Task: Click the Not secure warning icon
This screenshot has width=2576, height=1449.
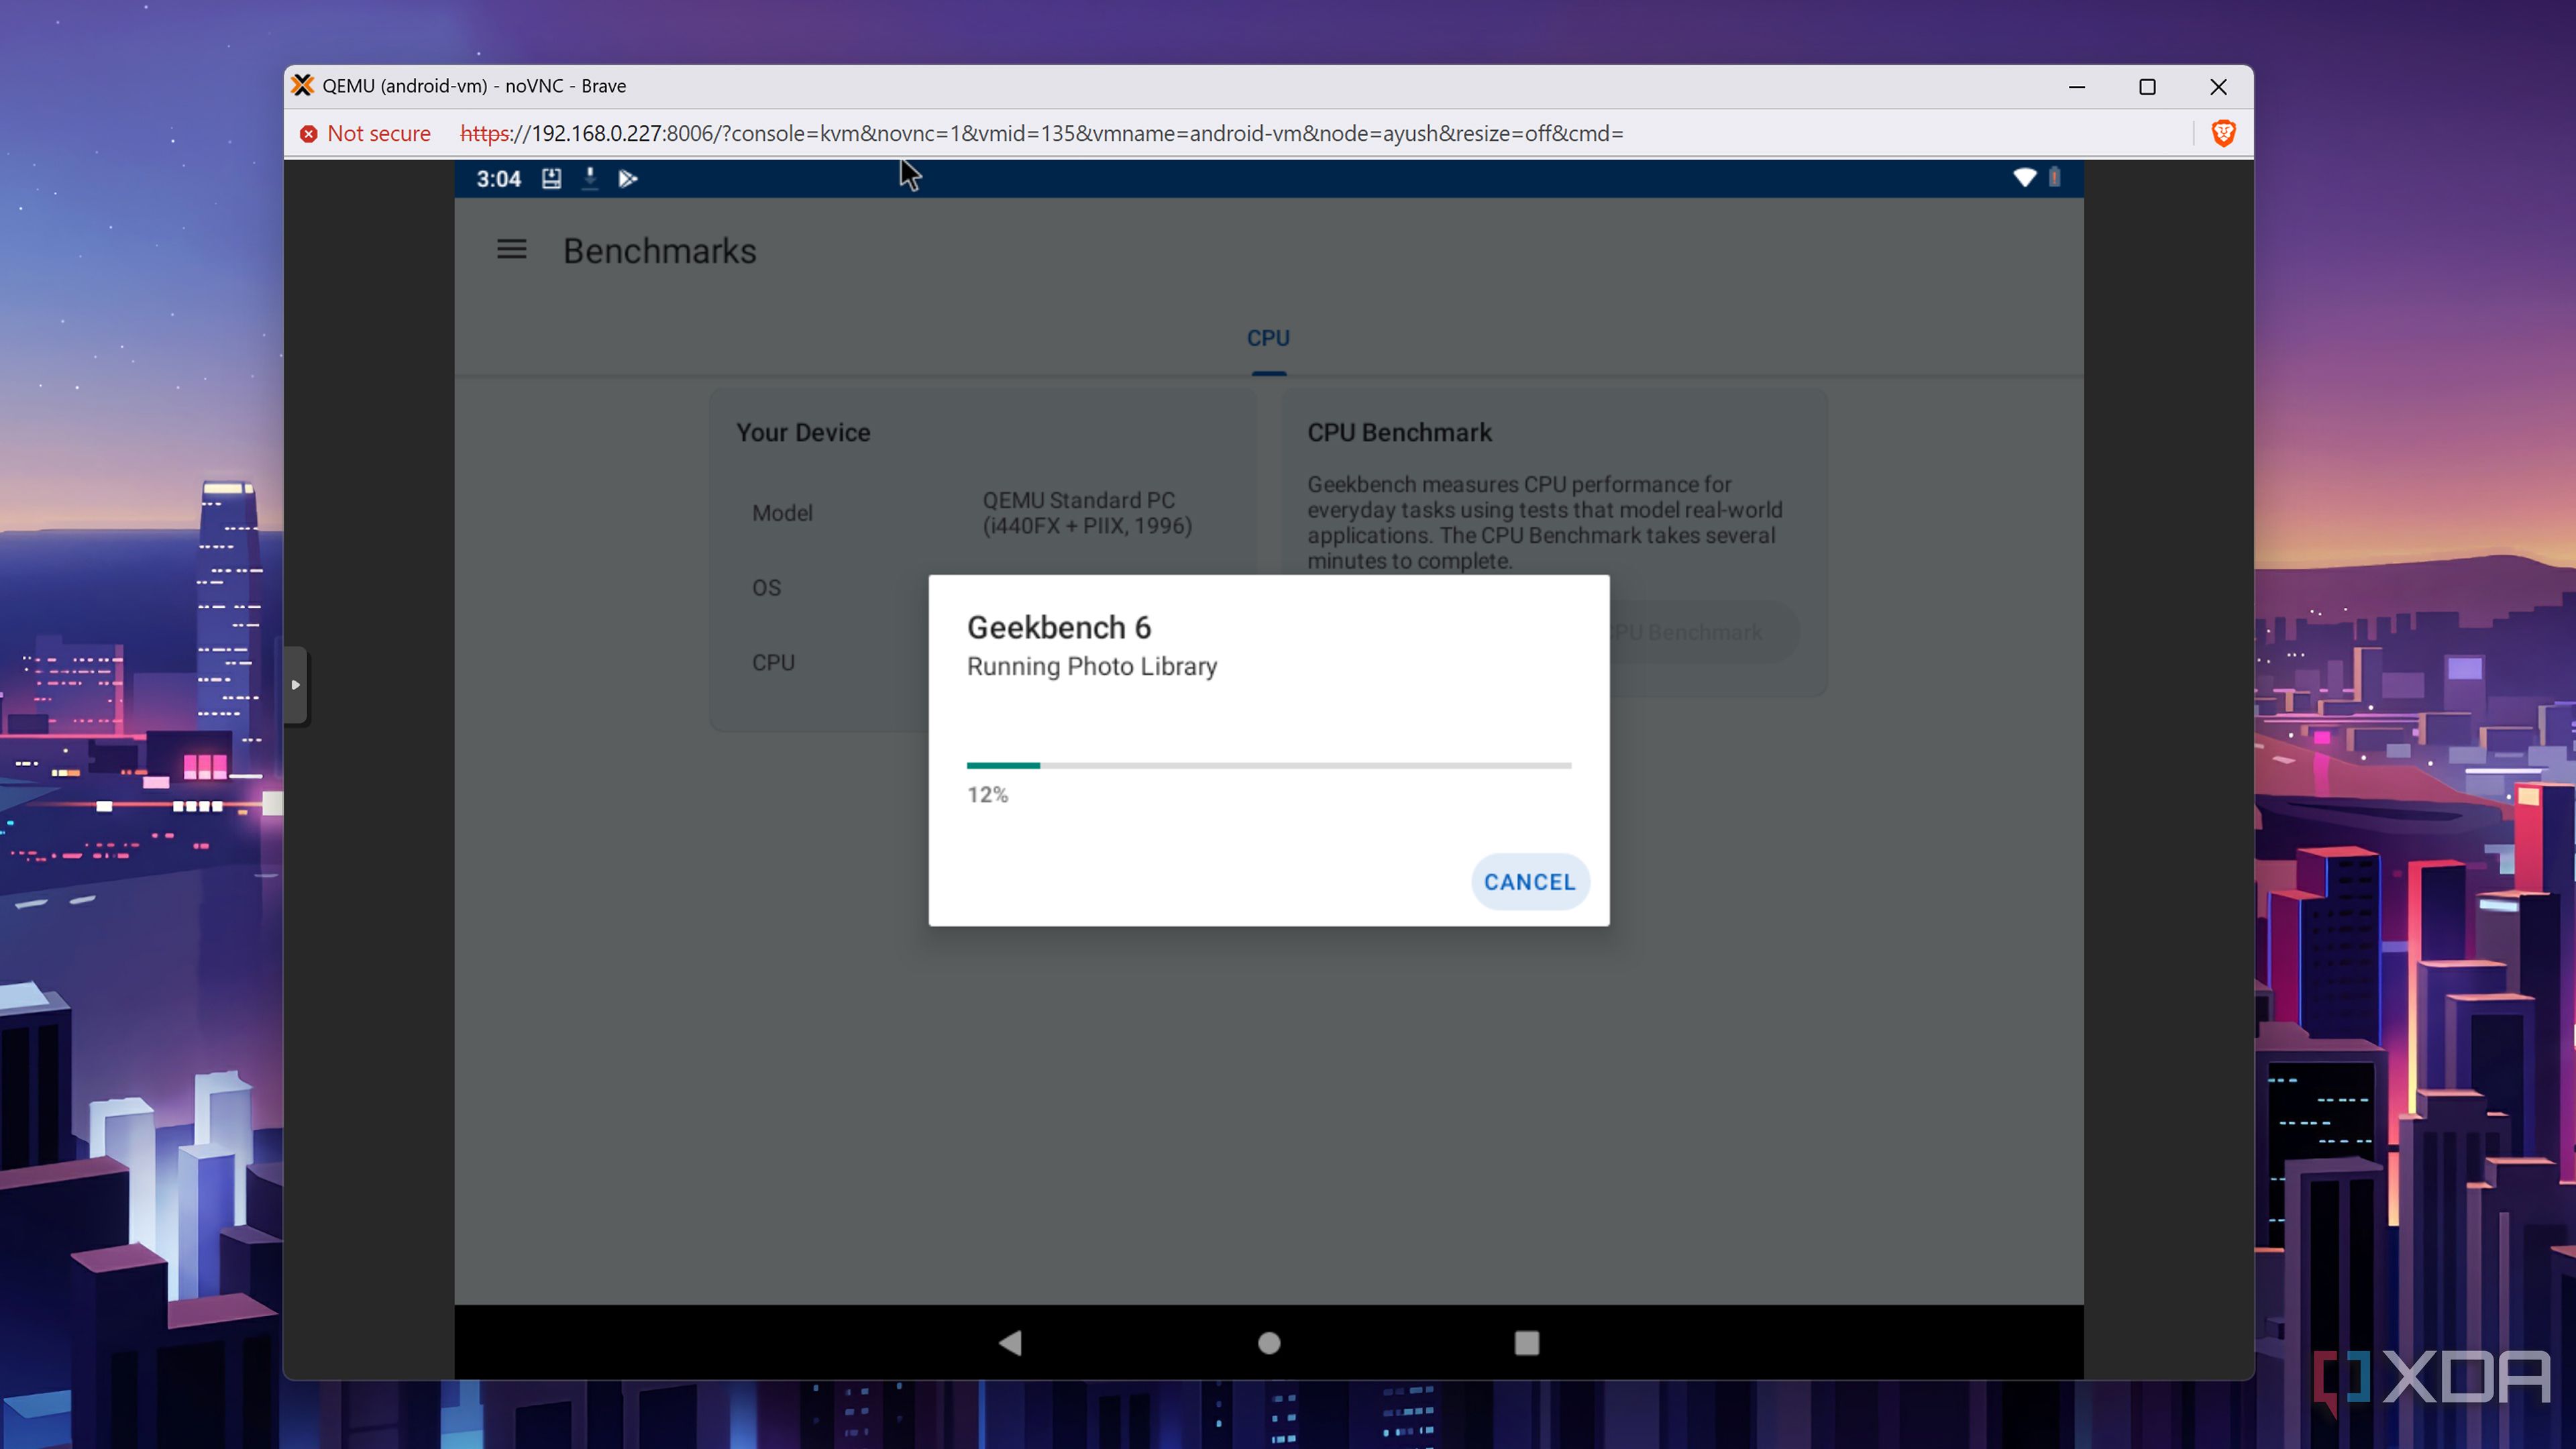Action: [x=309, y=133]
